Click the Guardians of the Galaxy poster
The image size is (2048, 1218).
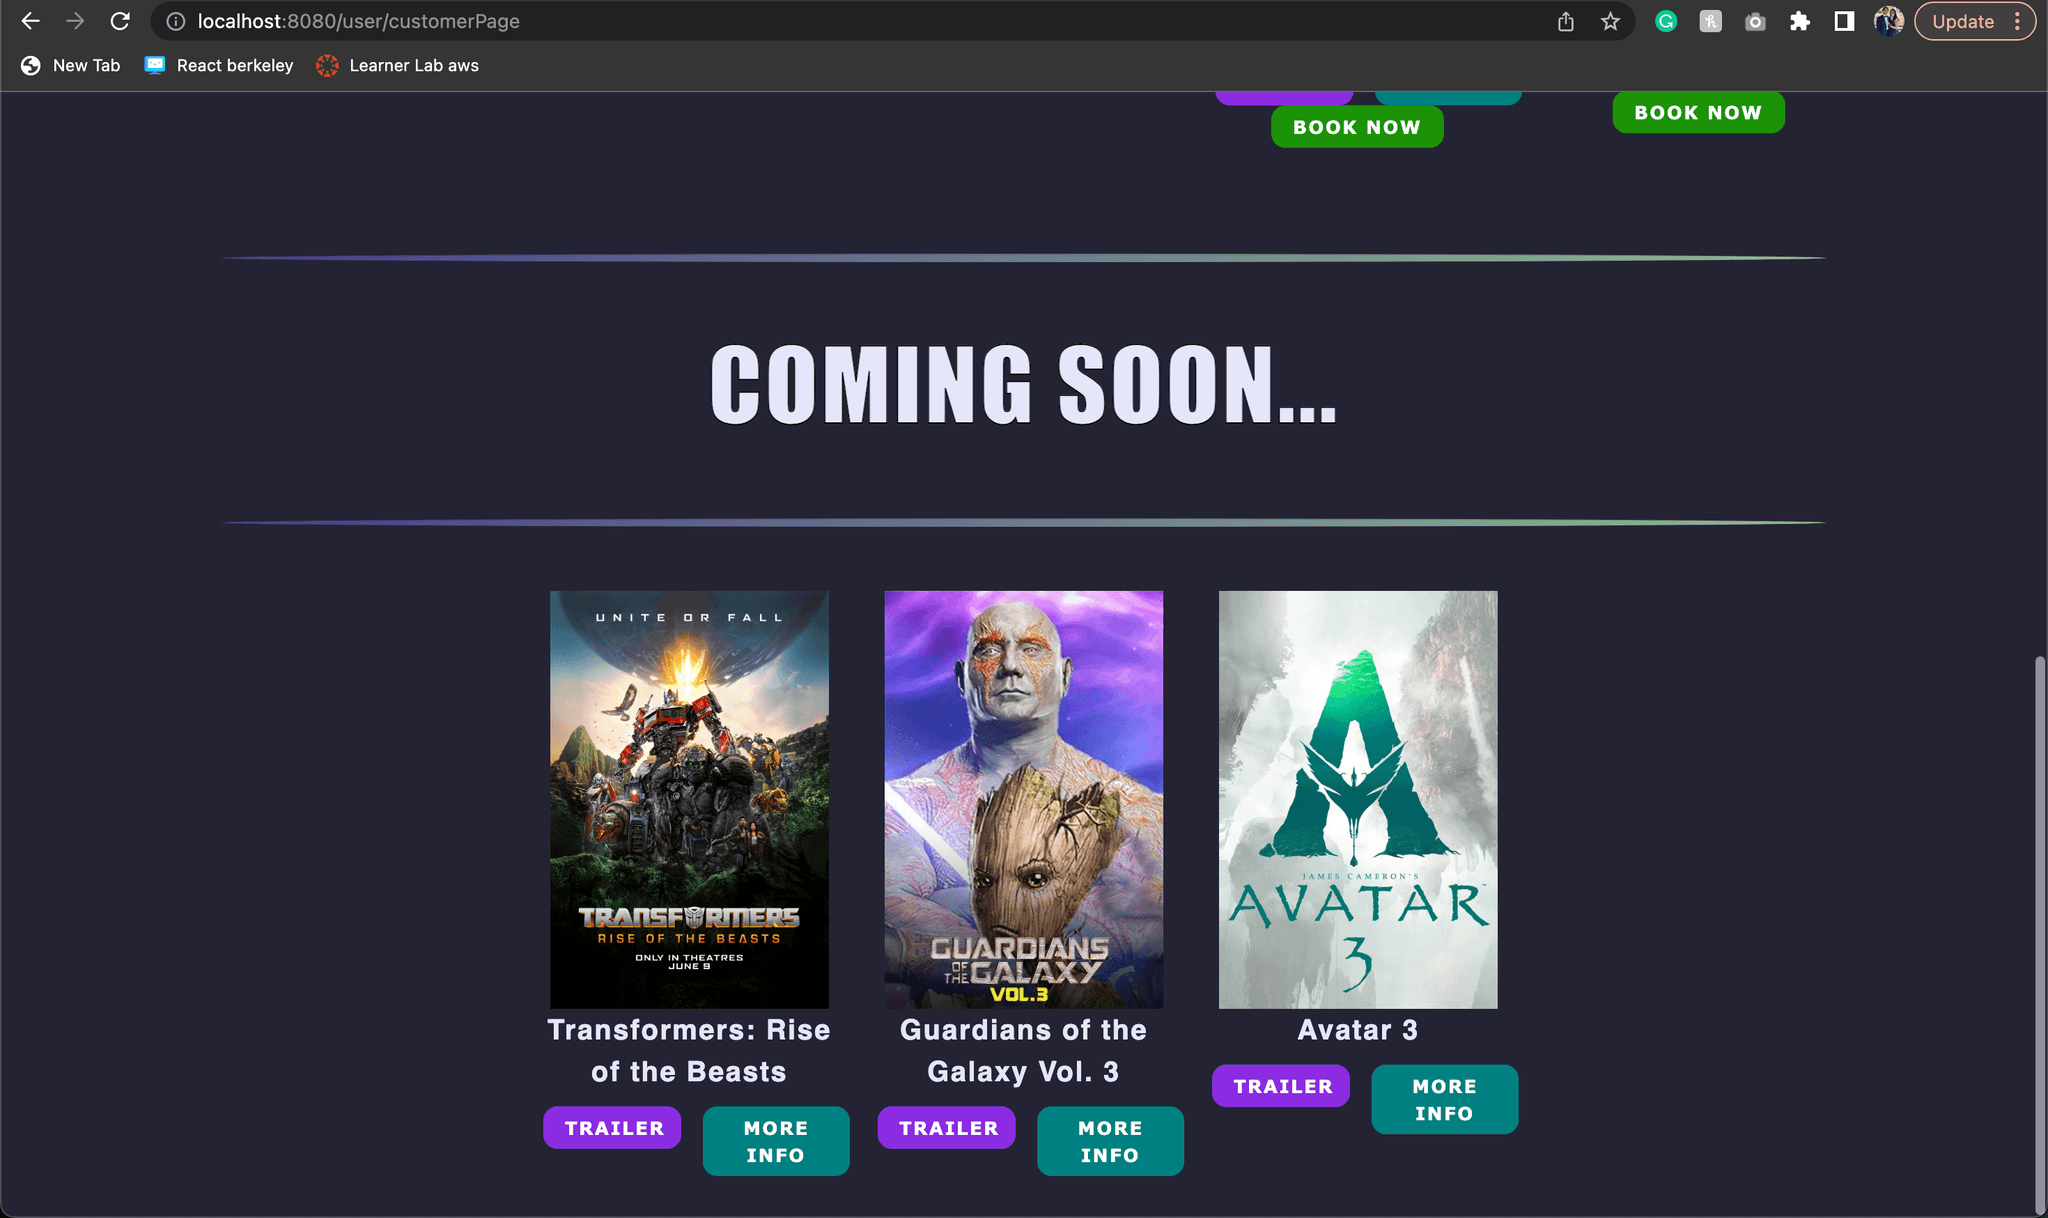click(1023, 799)
